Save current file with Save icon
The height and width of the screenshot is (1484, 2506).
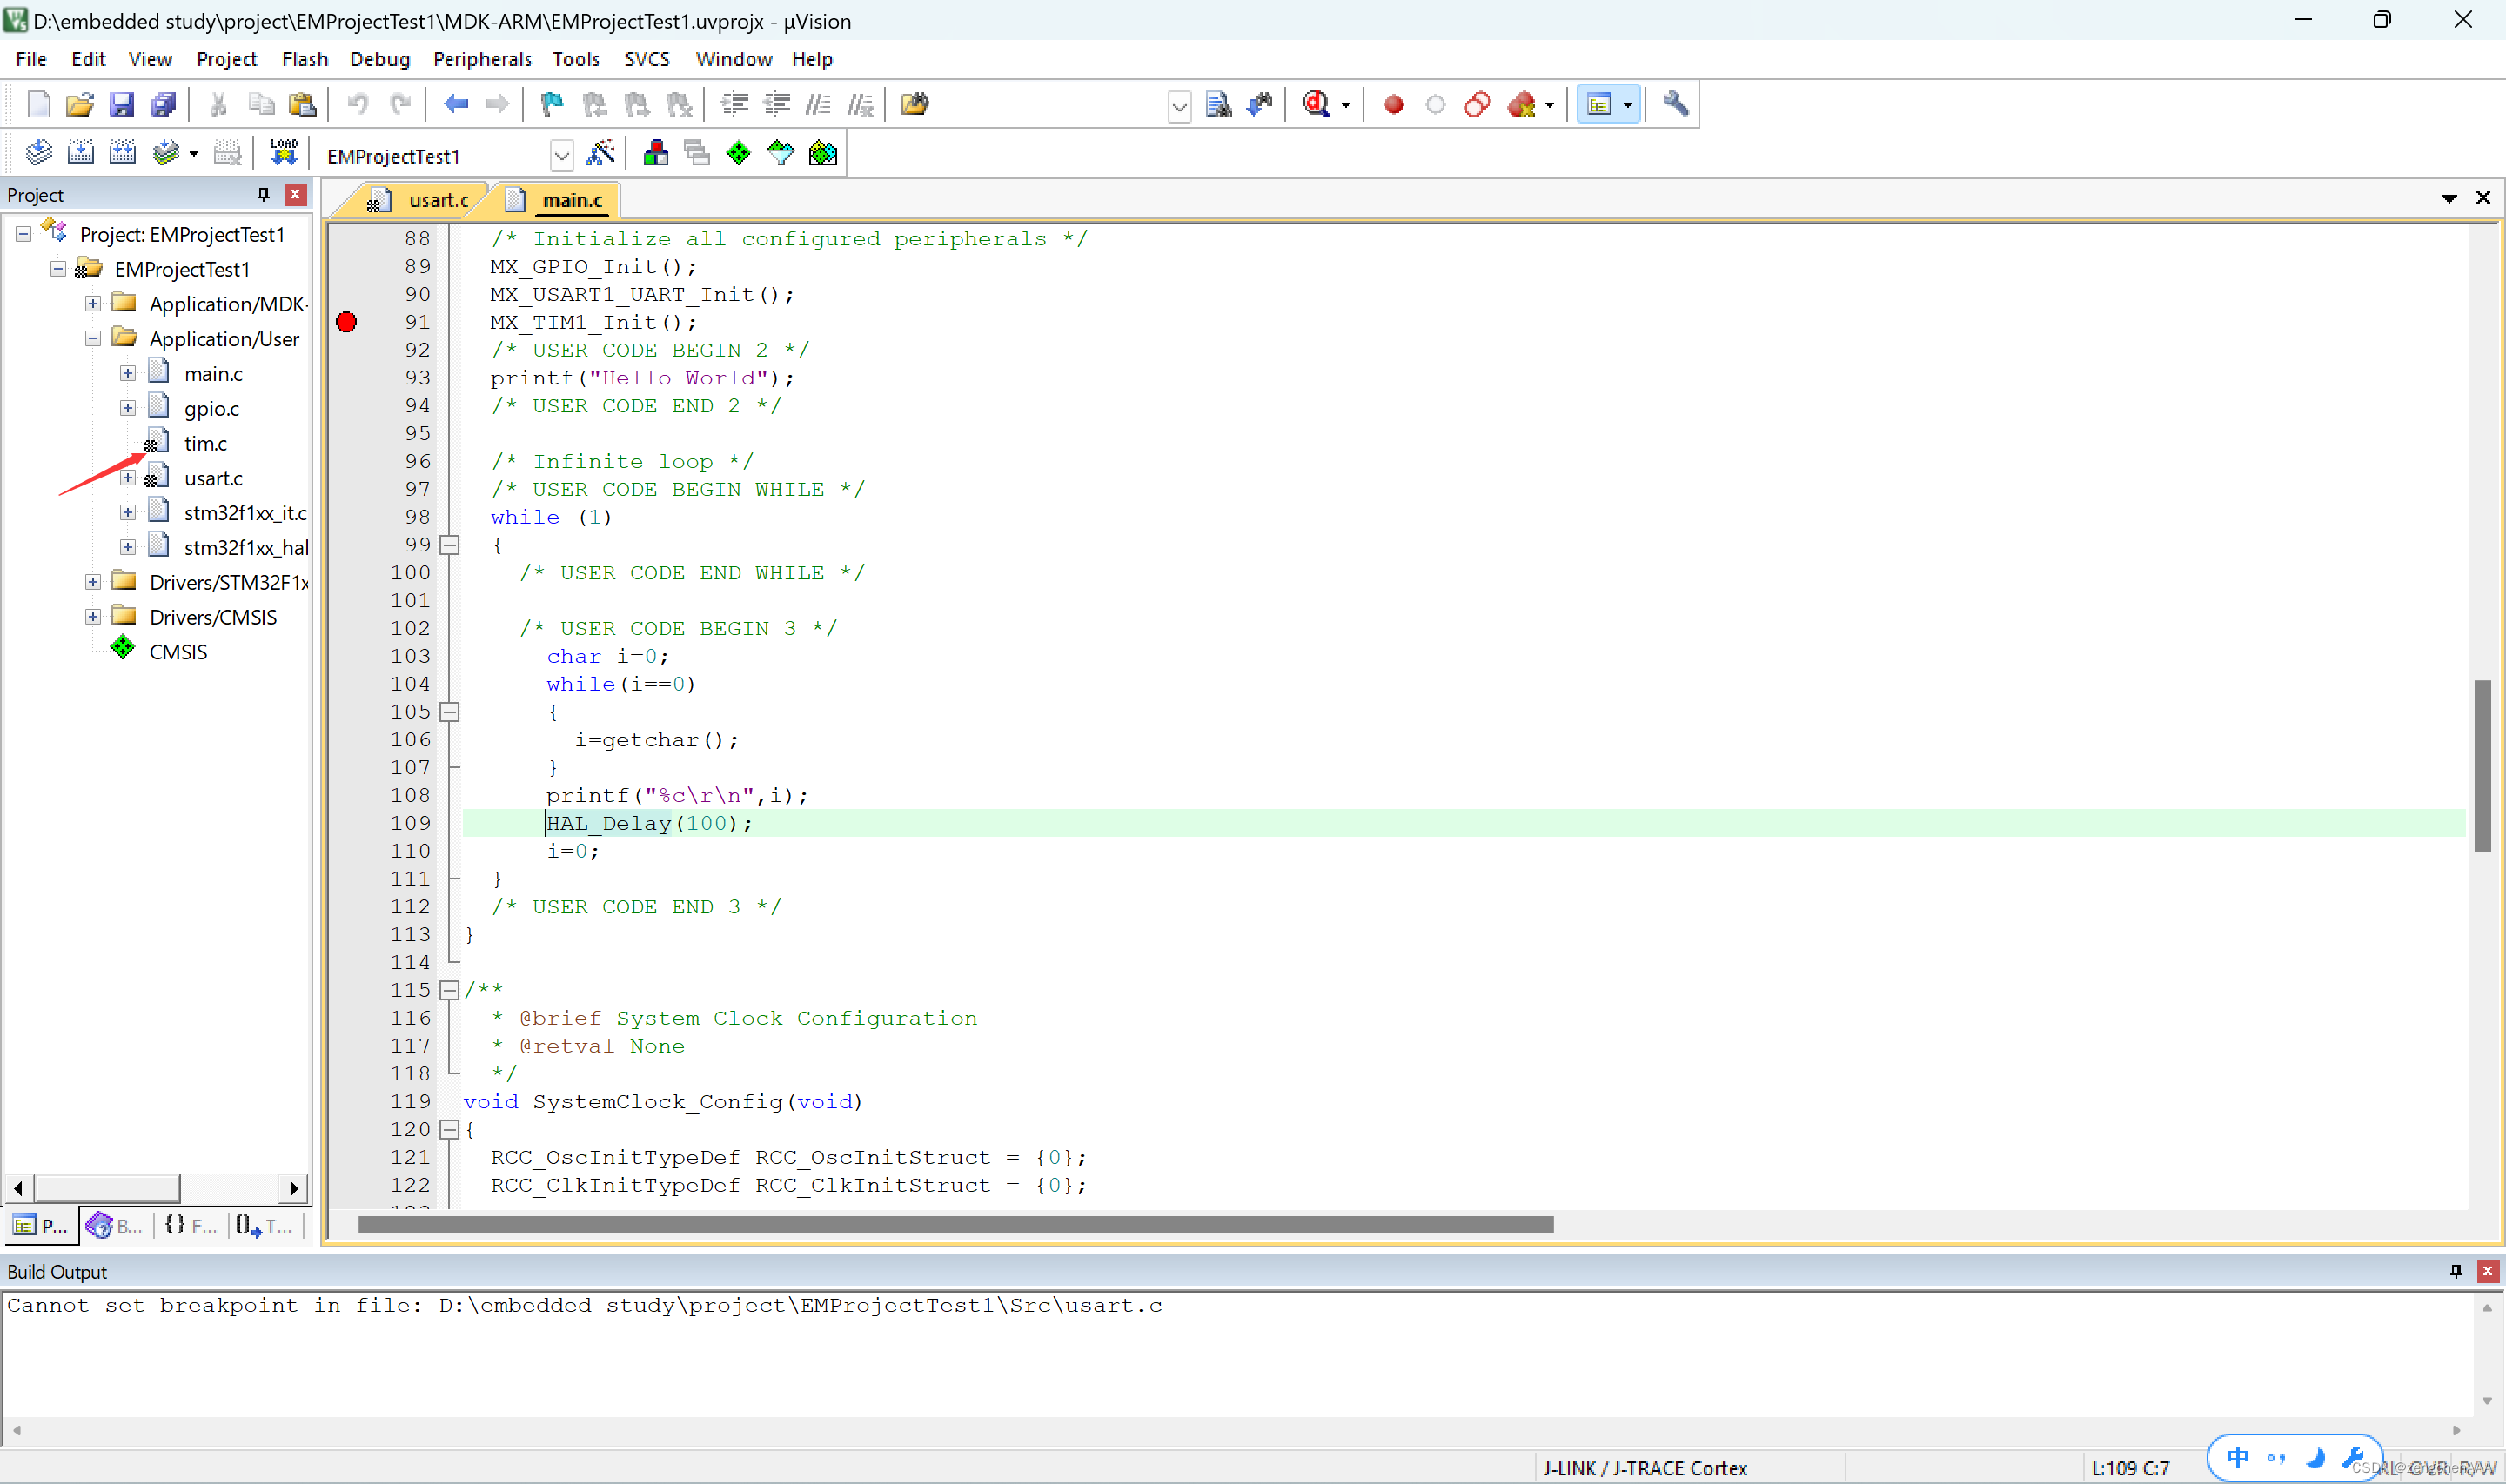point(122,104)
